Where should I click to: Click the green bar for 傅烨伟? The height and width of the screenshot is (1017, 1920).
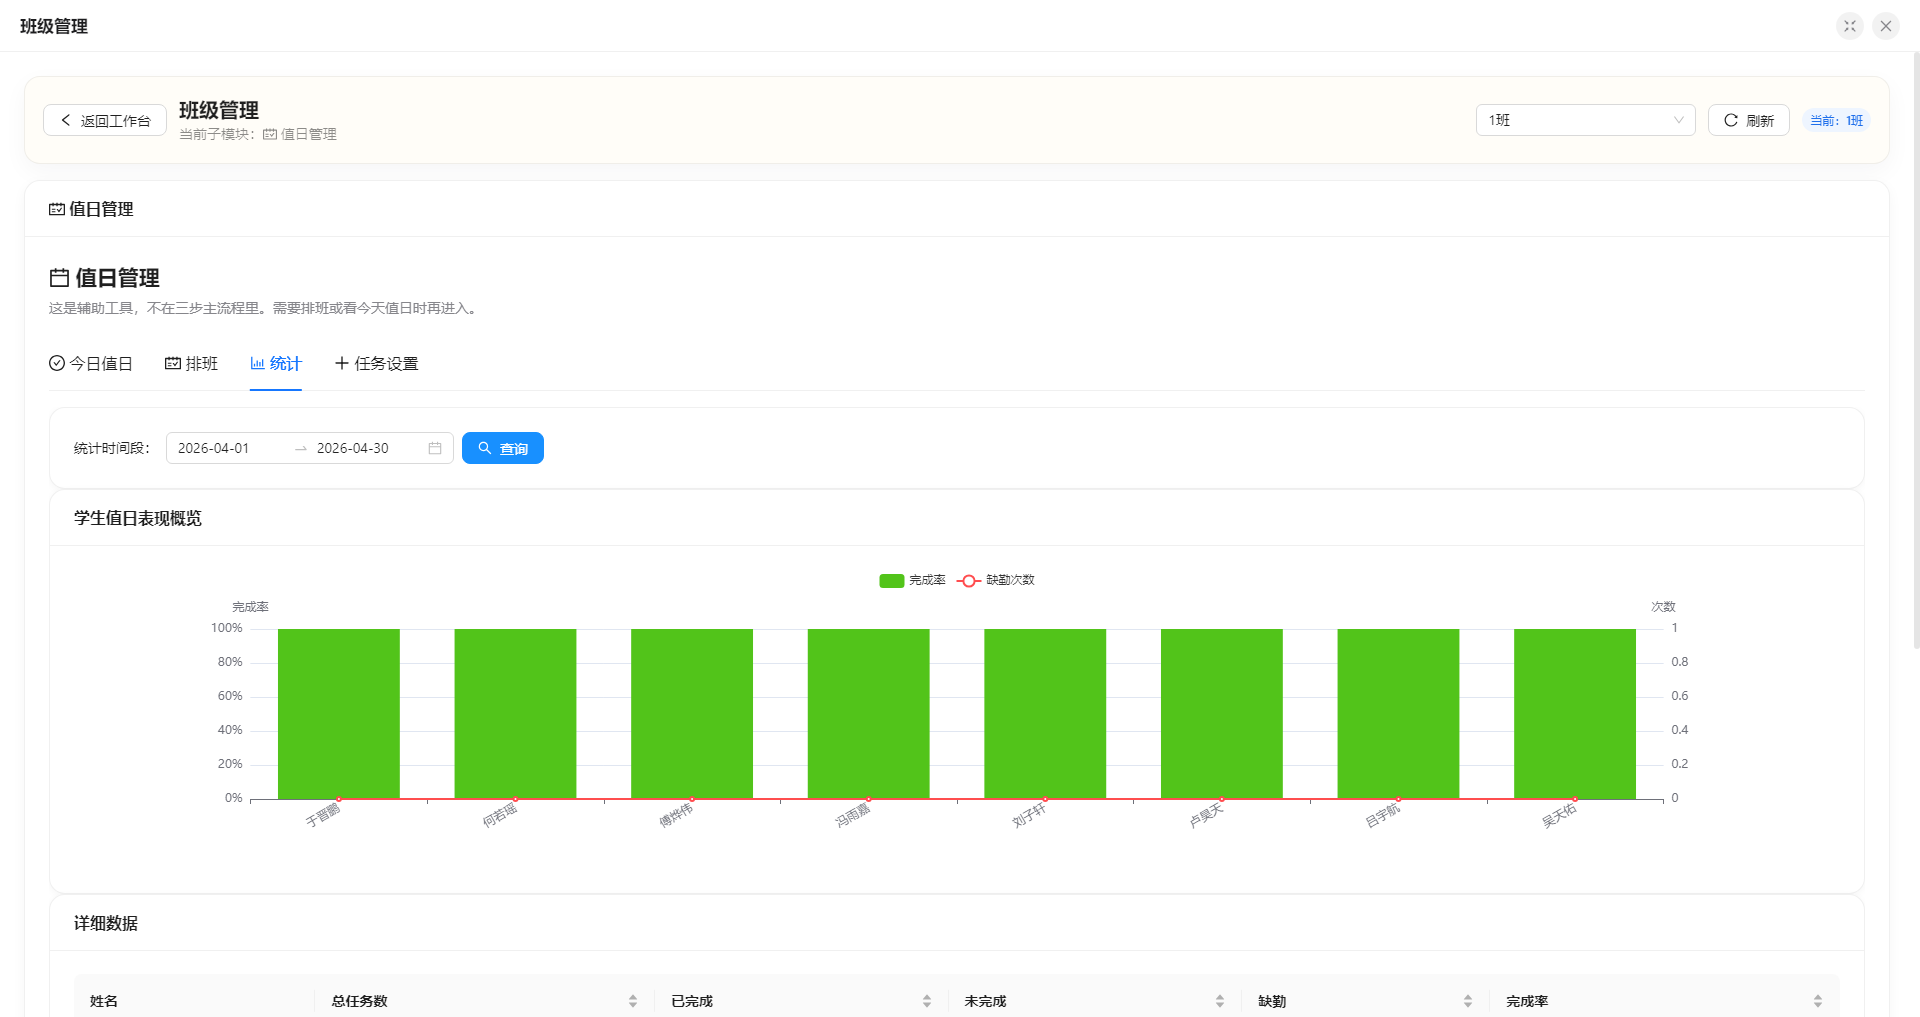click(x=692, y=714)
